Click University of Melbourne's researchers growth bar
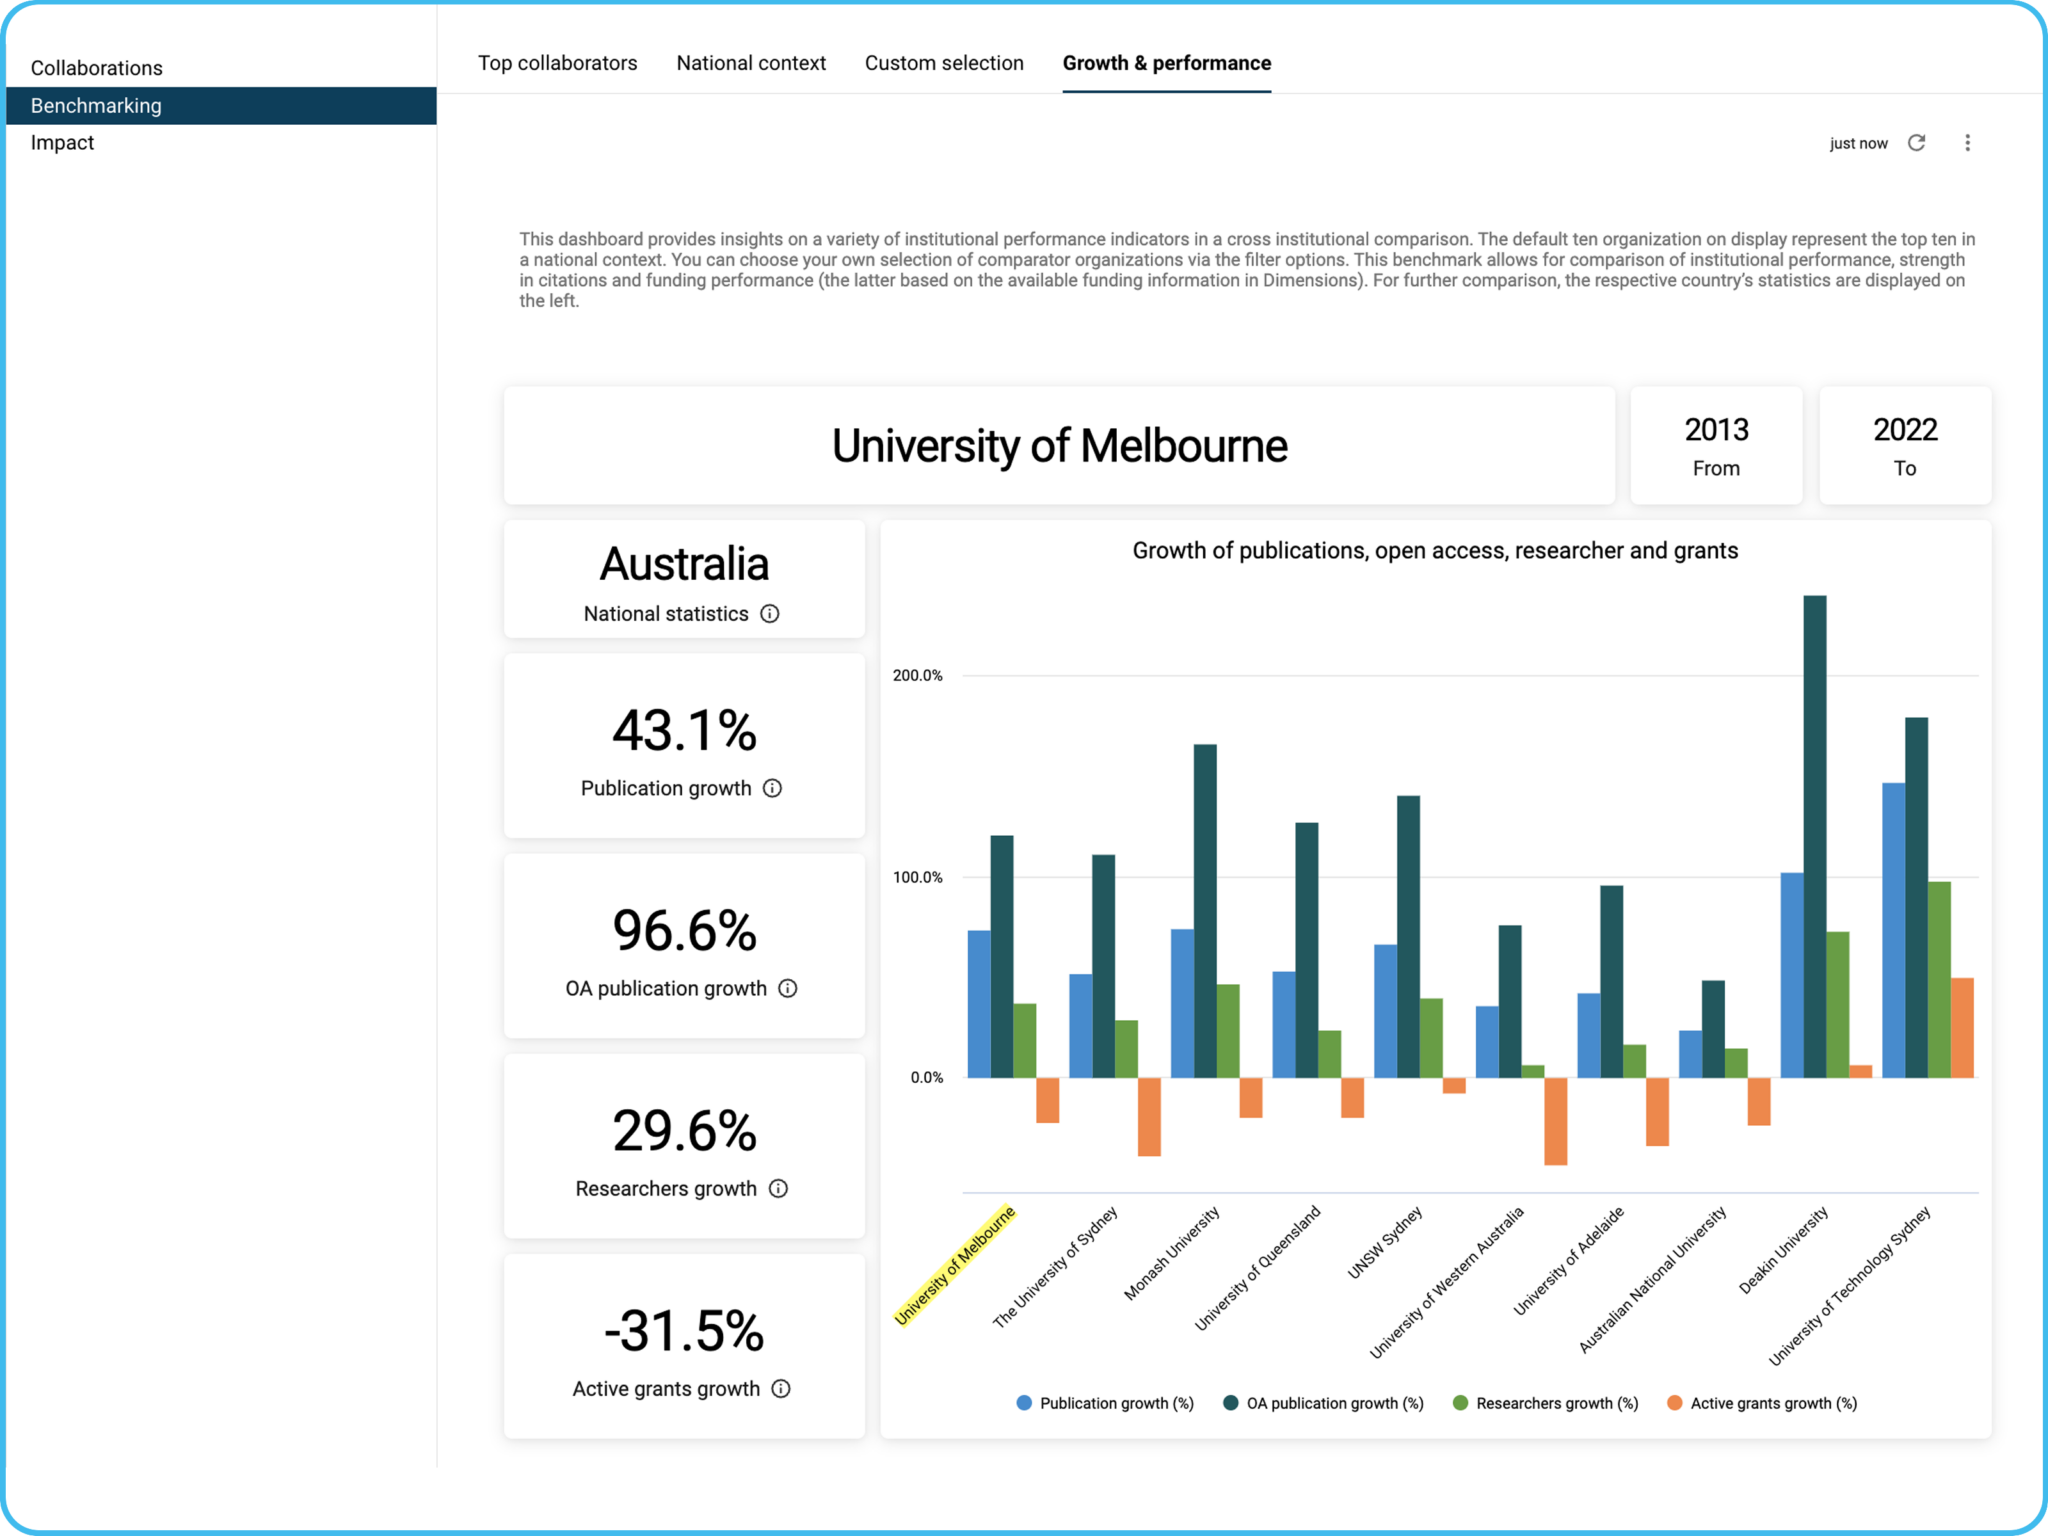The width and height of the screenshot is (2048, 1536). [x=1024, y=1041]
